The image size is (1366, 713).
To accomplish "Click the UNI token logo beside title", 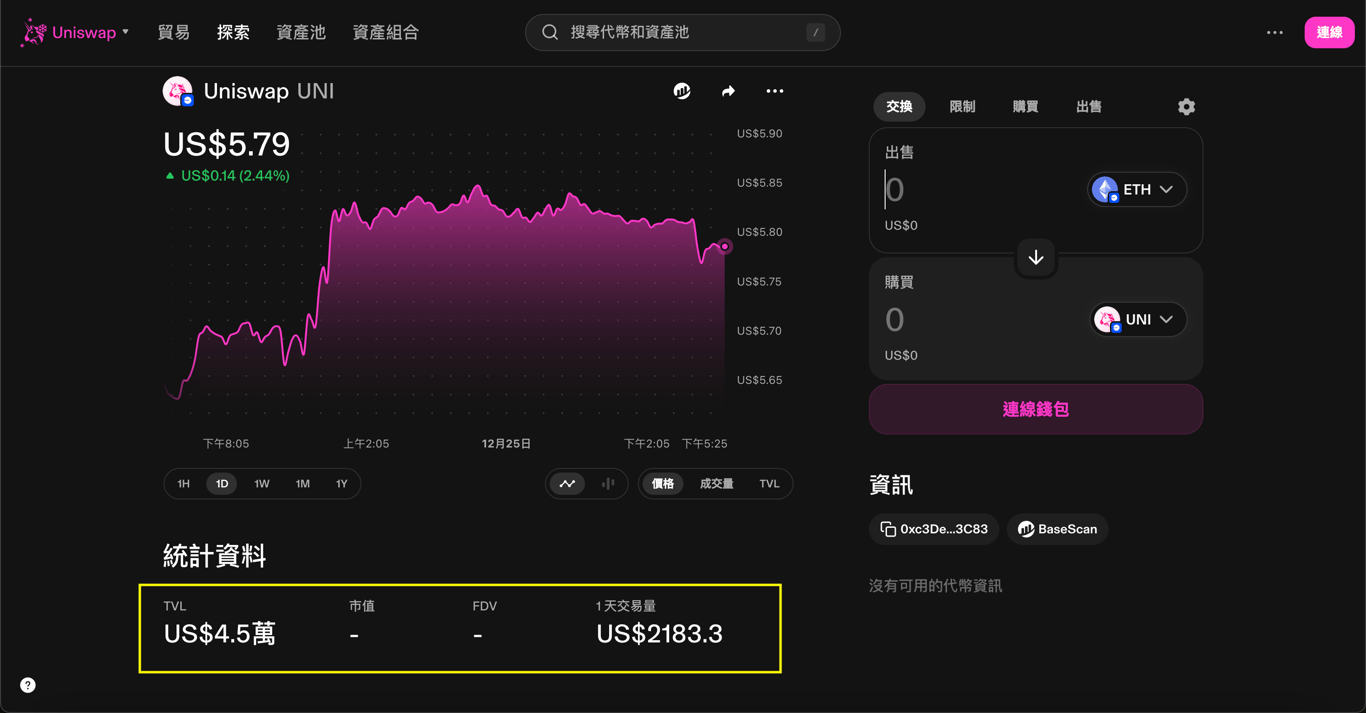I will click(x=178, y=91).
